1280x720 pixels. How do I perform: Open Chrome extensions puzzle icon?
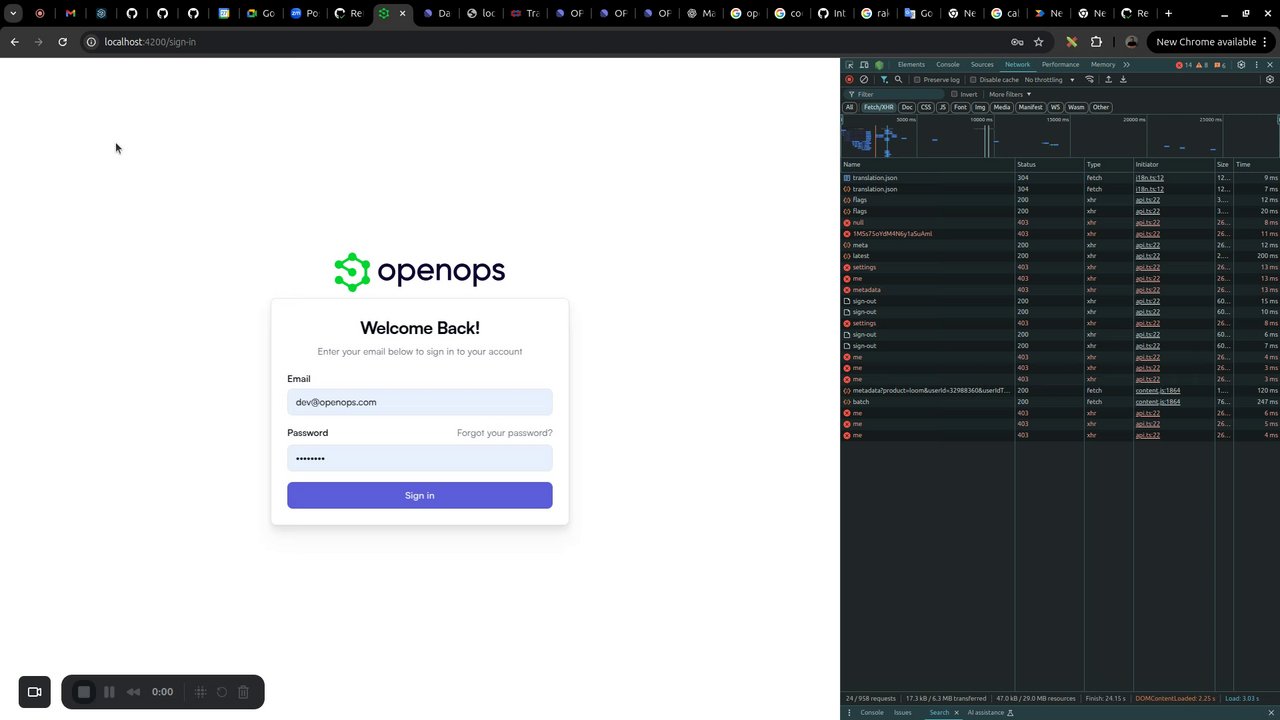point(1096,42)
